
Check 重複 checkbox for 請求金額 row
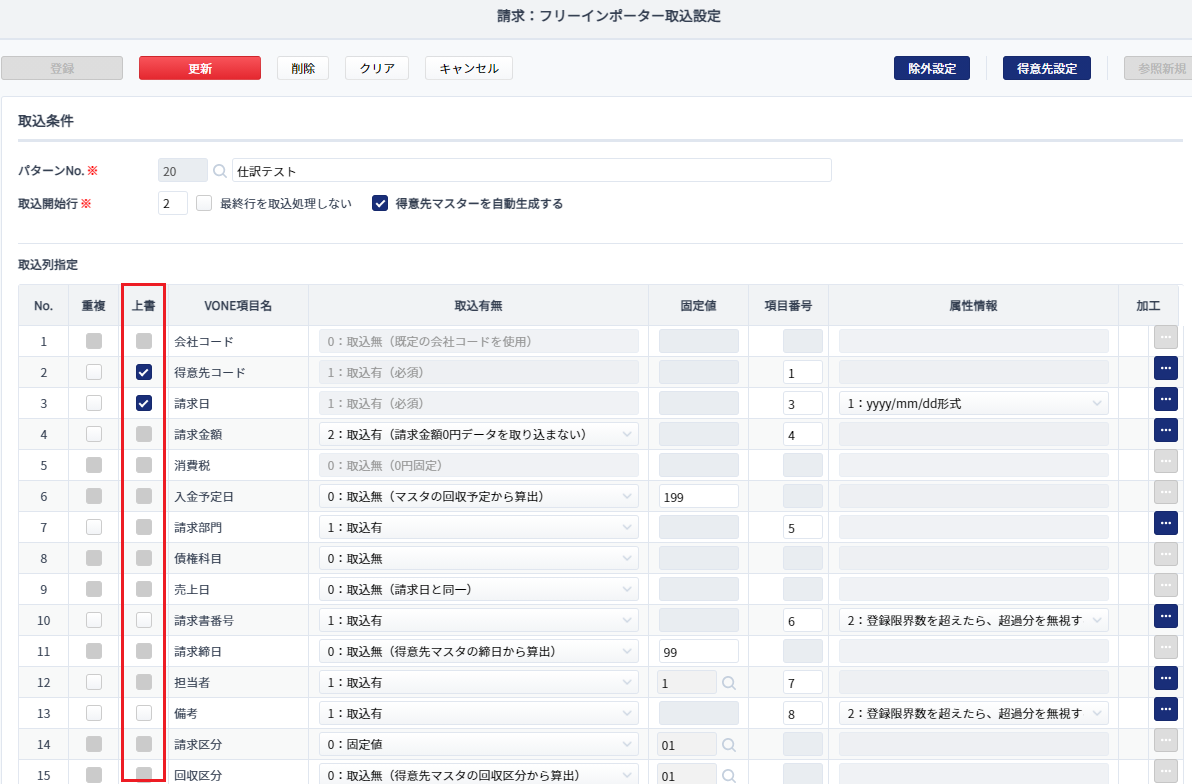(x=94, y=434)
